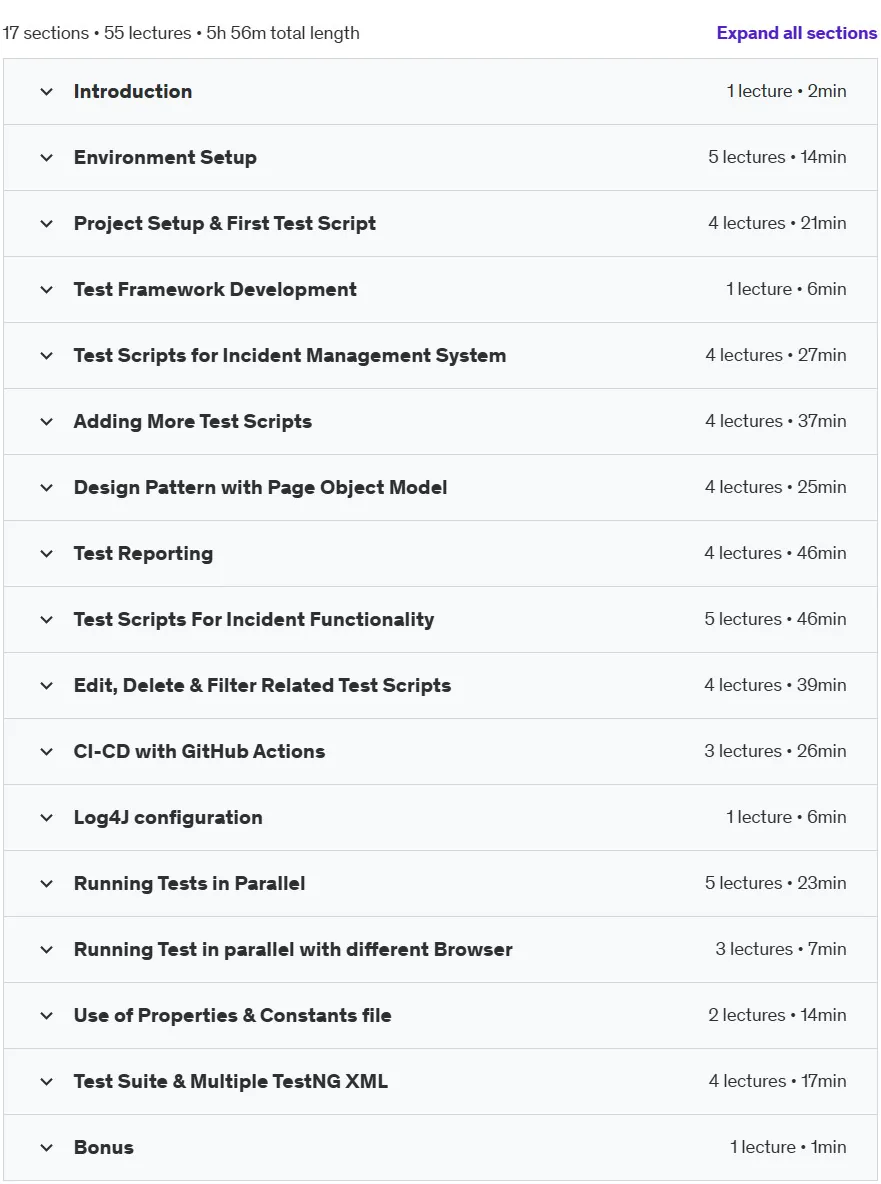
Task: Select Use of Properties & Constants file
Action: click(x=233, y=1016)
